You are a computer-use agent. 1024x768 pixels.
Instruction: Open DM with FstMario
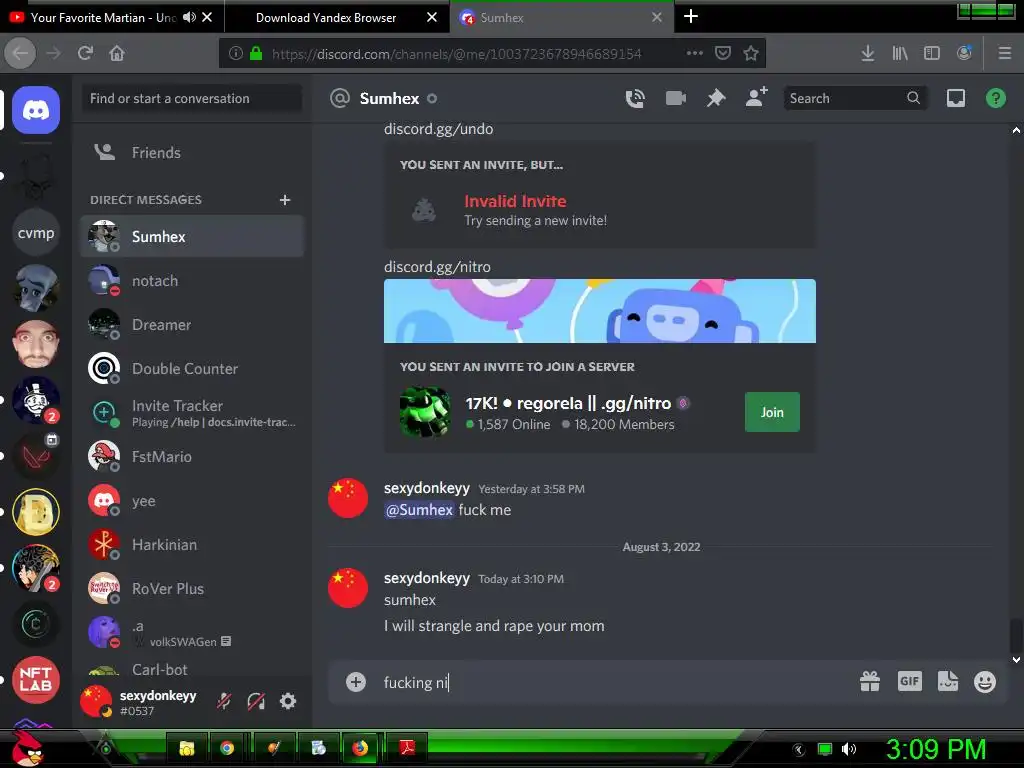point(192,456)
